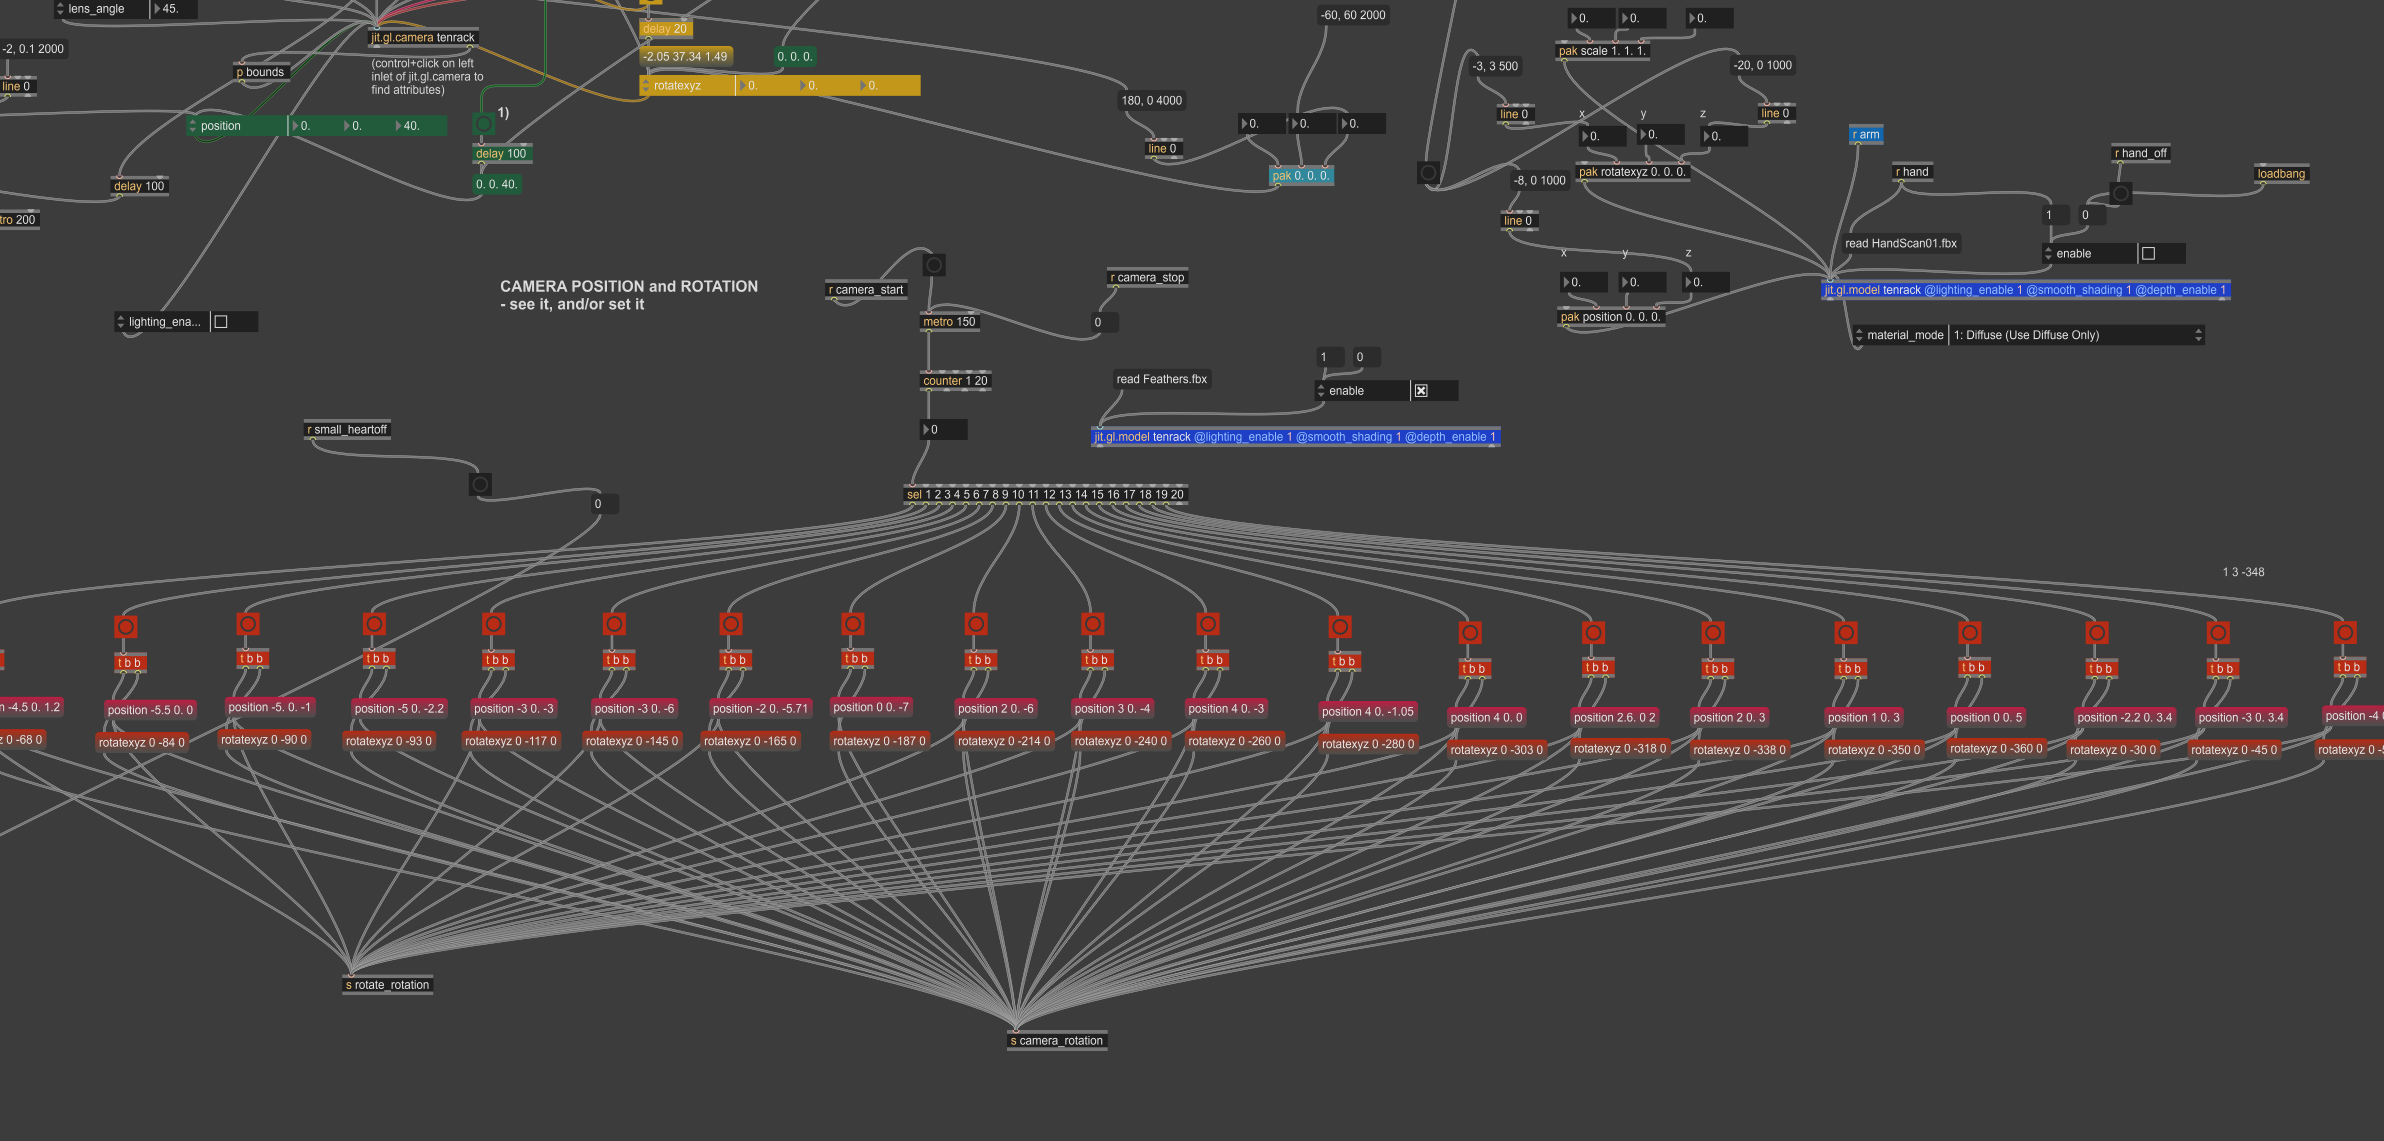2384x1141 pixels.
Task: Click number box below counter 1 20
Action: [x=943, y=430]
